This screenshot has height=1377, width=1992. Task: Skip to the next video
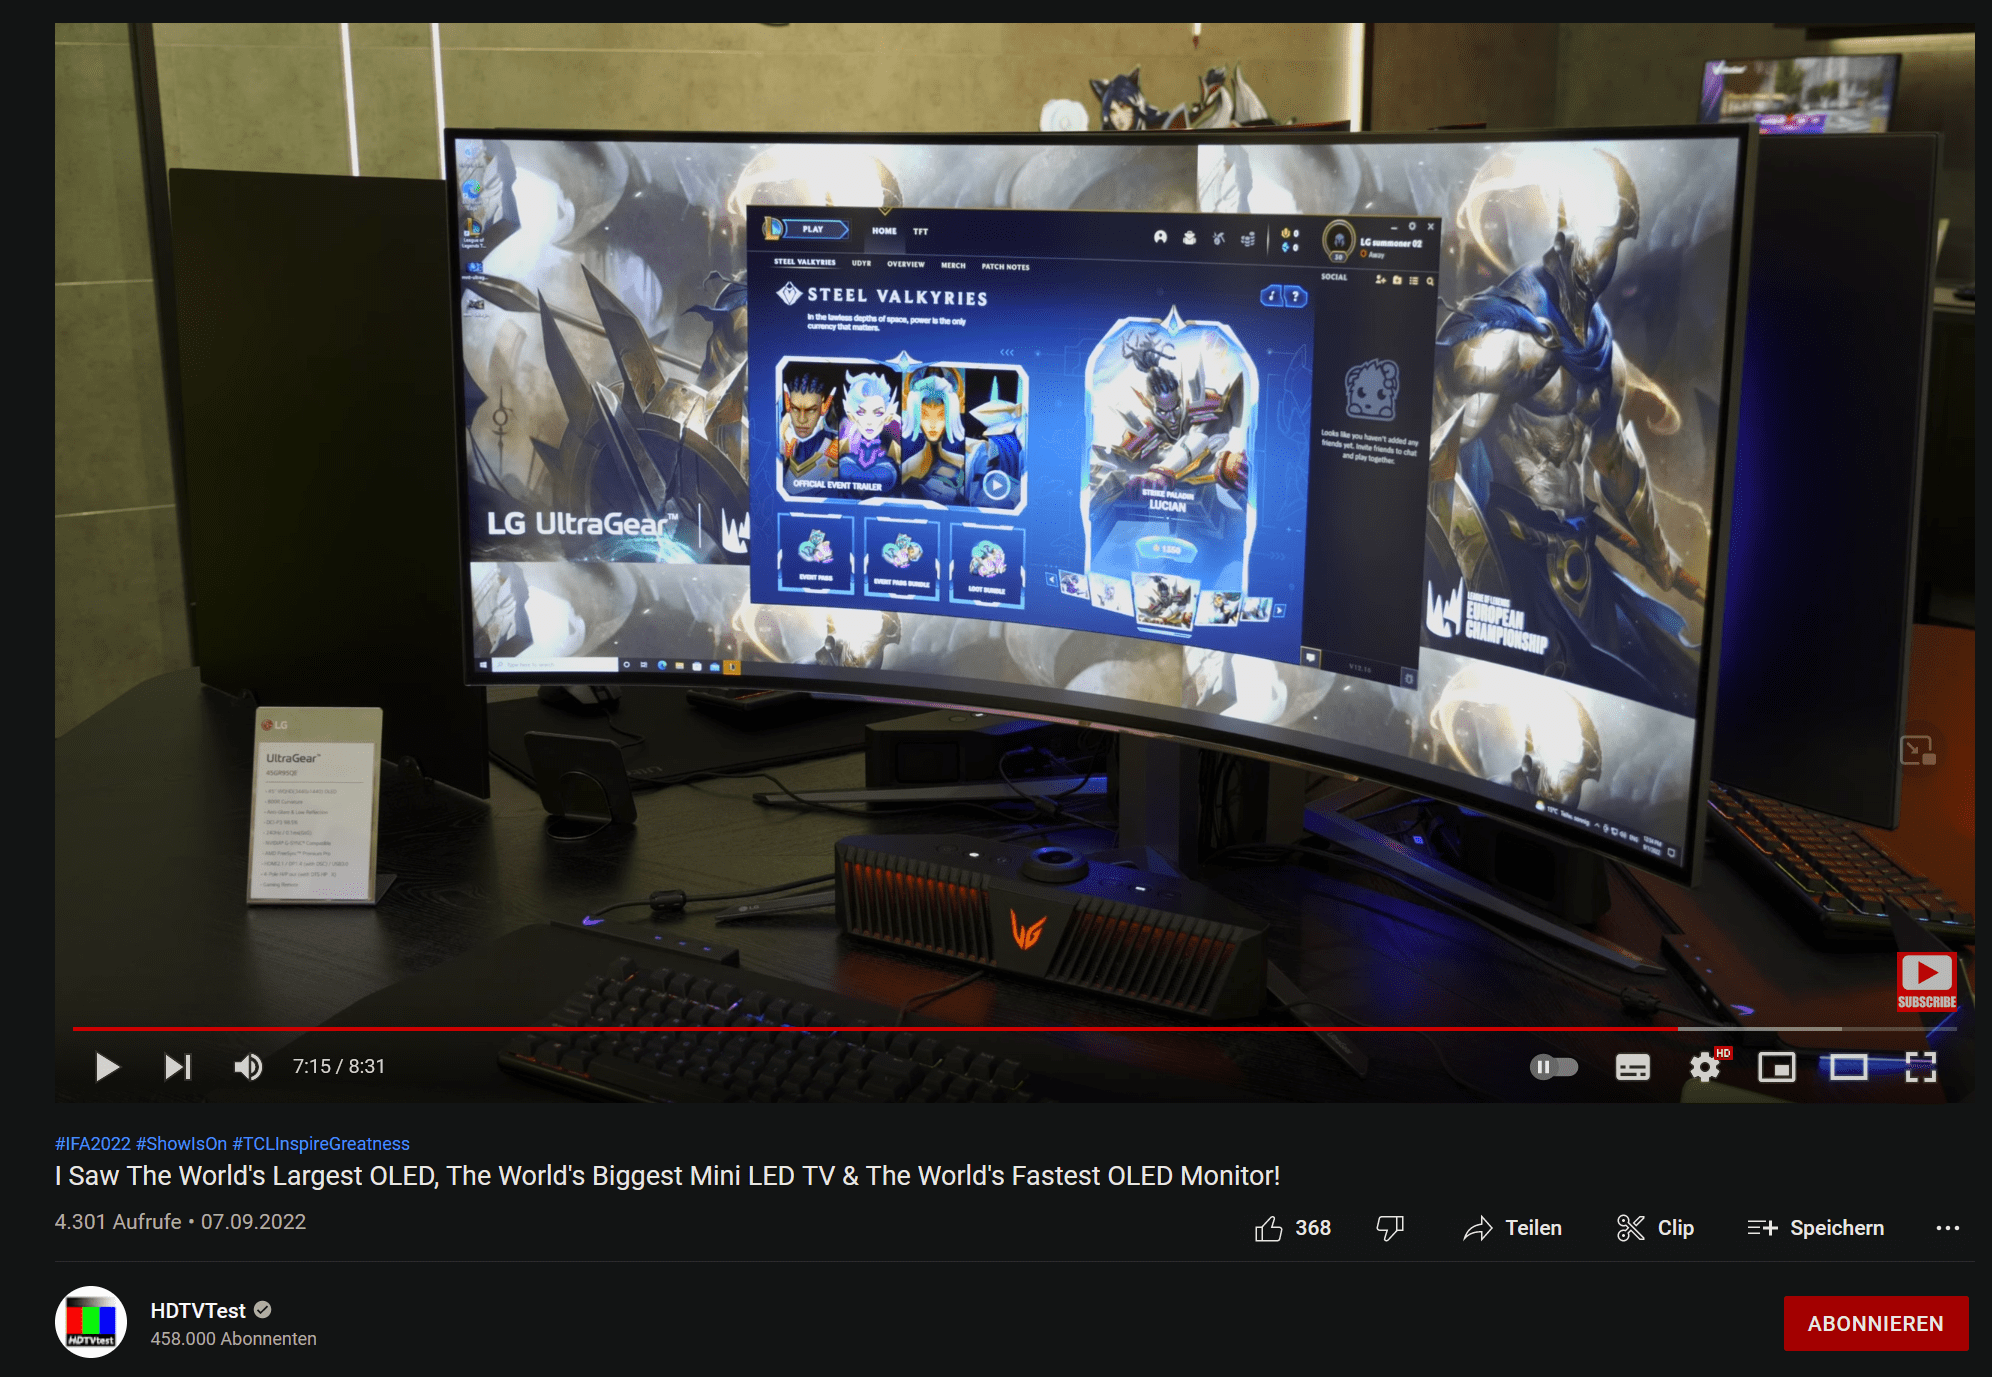[x=178, y=1067]
